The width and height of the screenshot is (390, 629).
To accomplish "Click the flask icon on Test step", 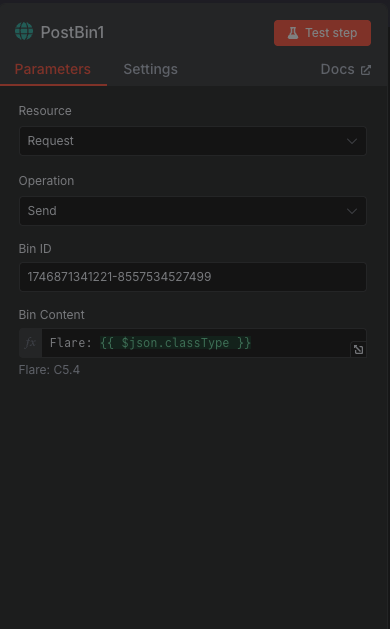I will coord(293,33).
